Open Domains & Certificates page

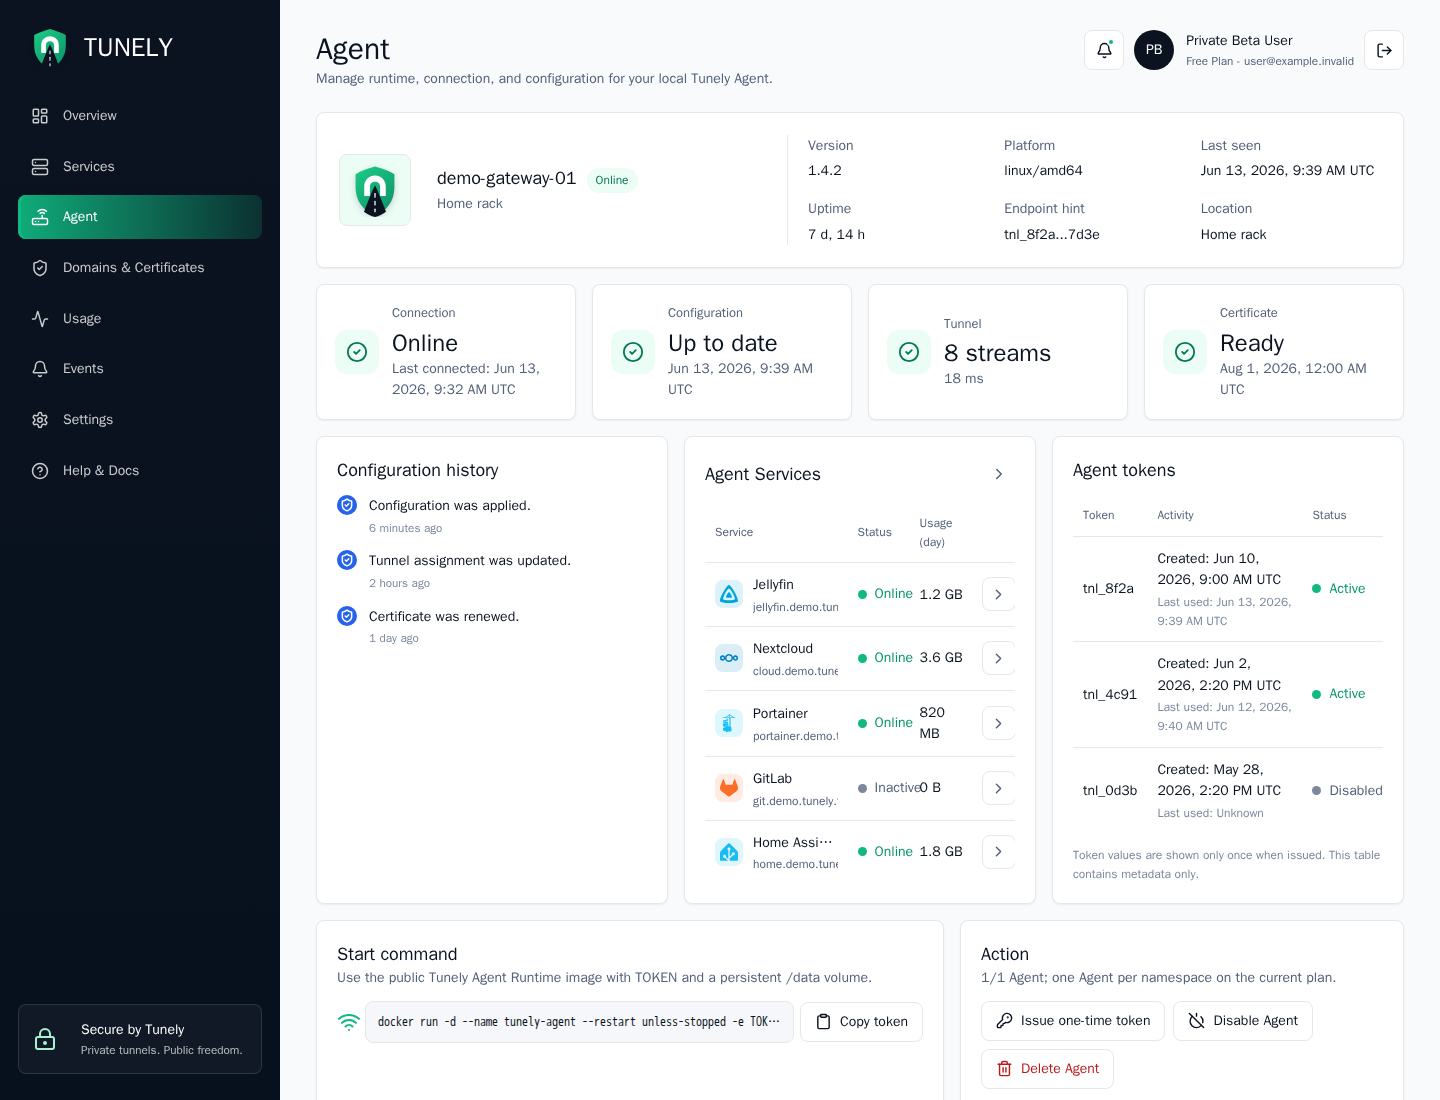click(140, 268)
